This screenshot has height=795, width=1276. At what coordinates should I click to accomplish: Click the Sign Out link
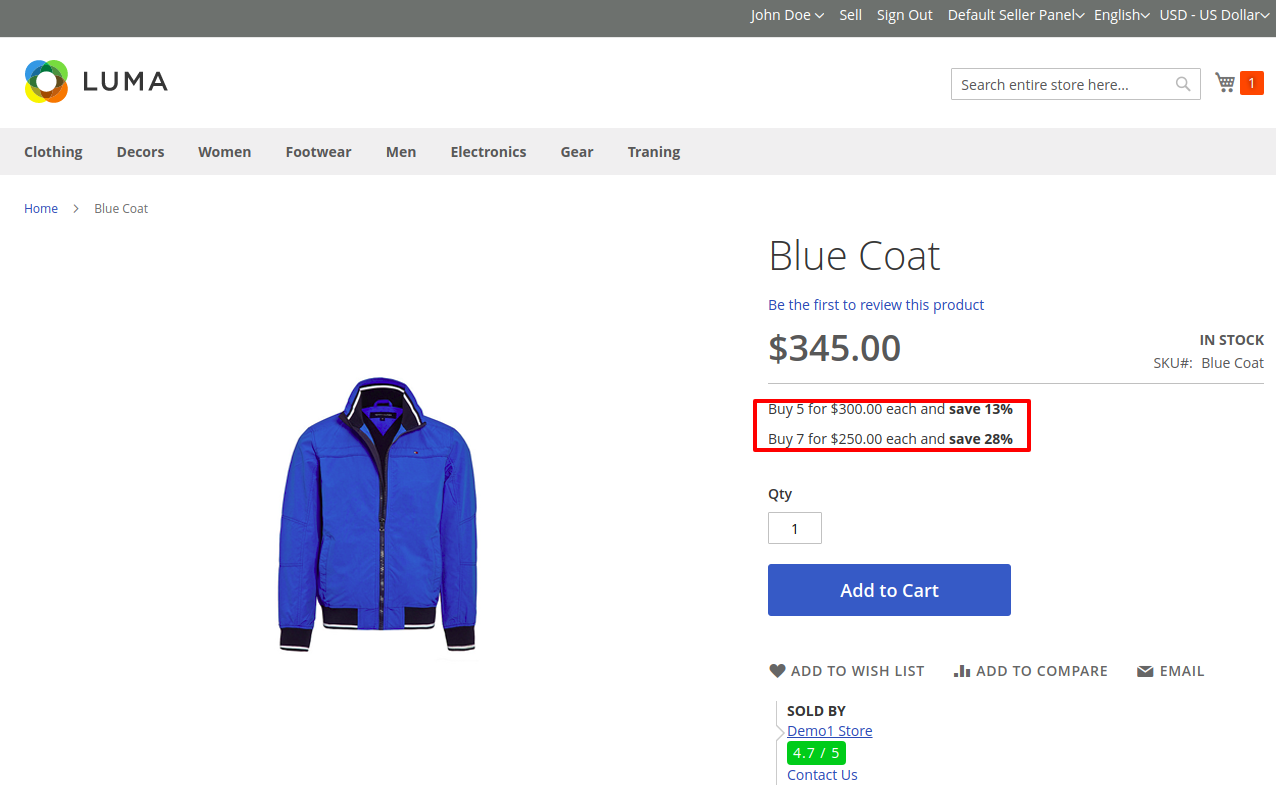point(904,15)
